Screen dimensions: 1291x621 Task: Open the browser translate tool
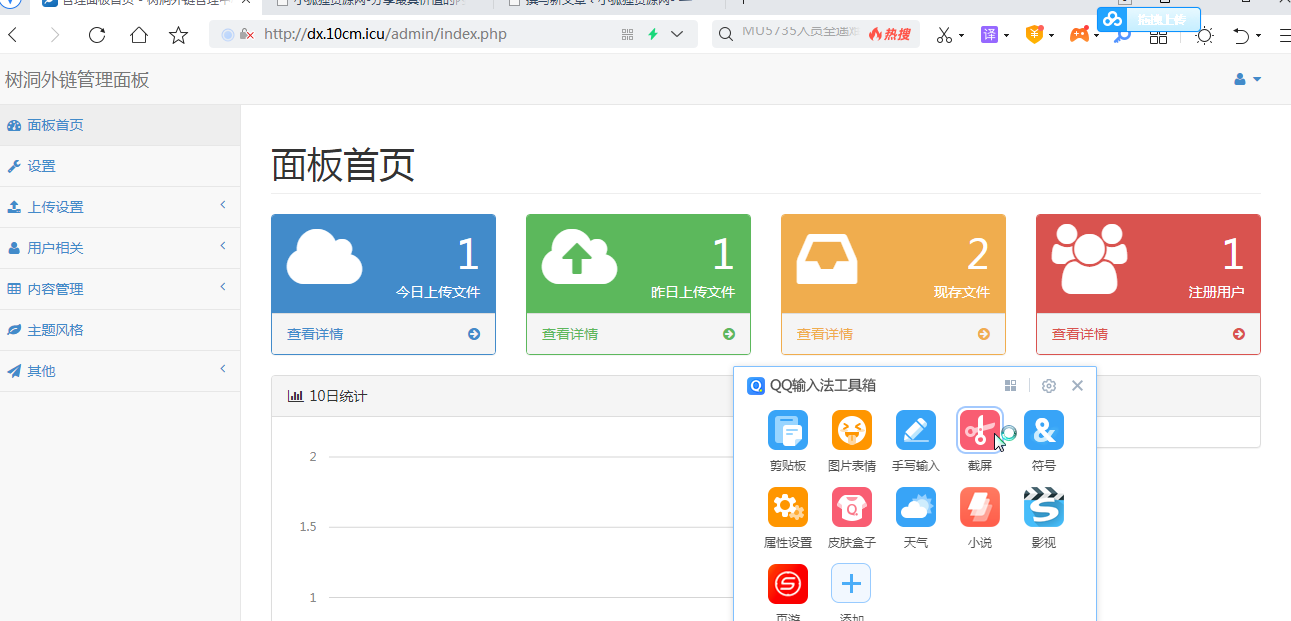coord(988,36)
